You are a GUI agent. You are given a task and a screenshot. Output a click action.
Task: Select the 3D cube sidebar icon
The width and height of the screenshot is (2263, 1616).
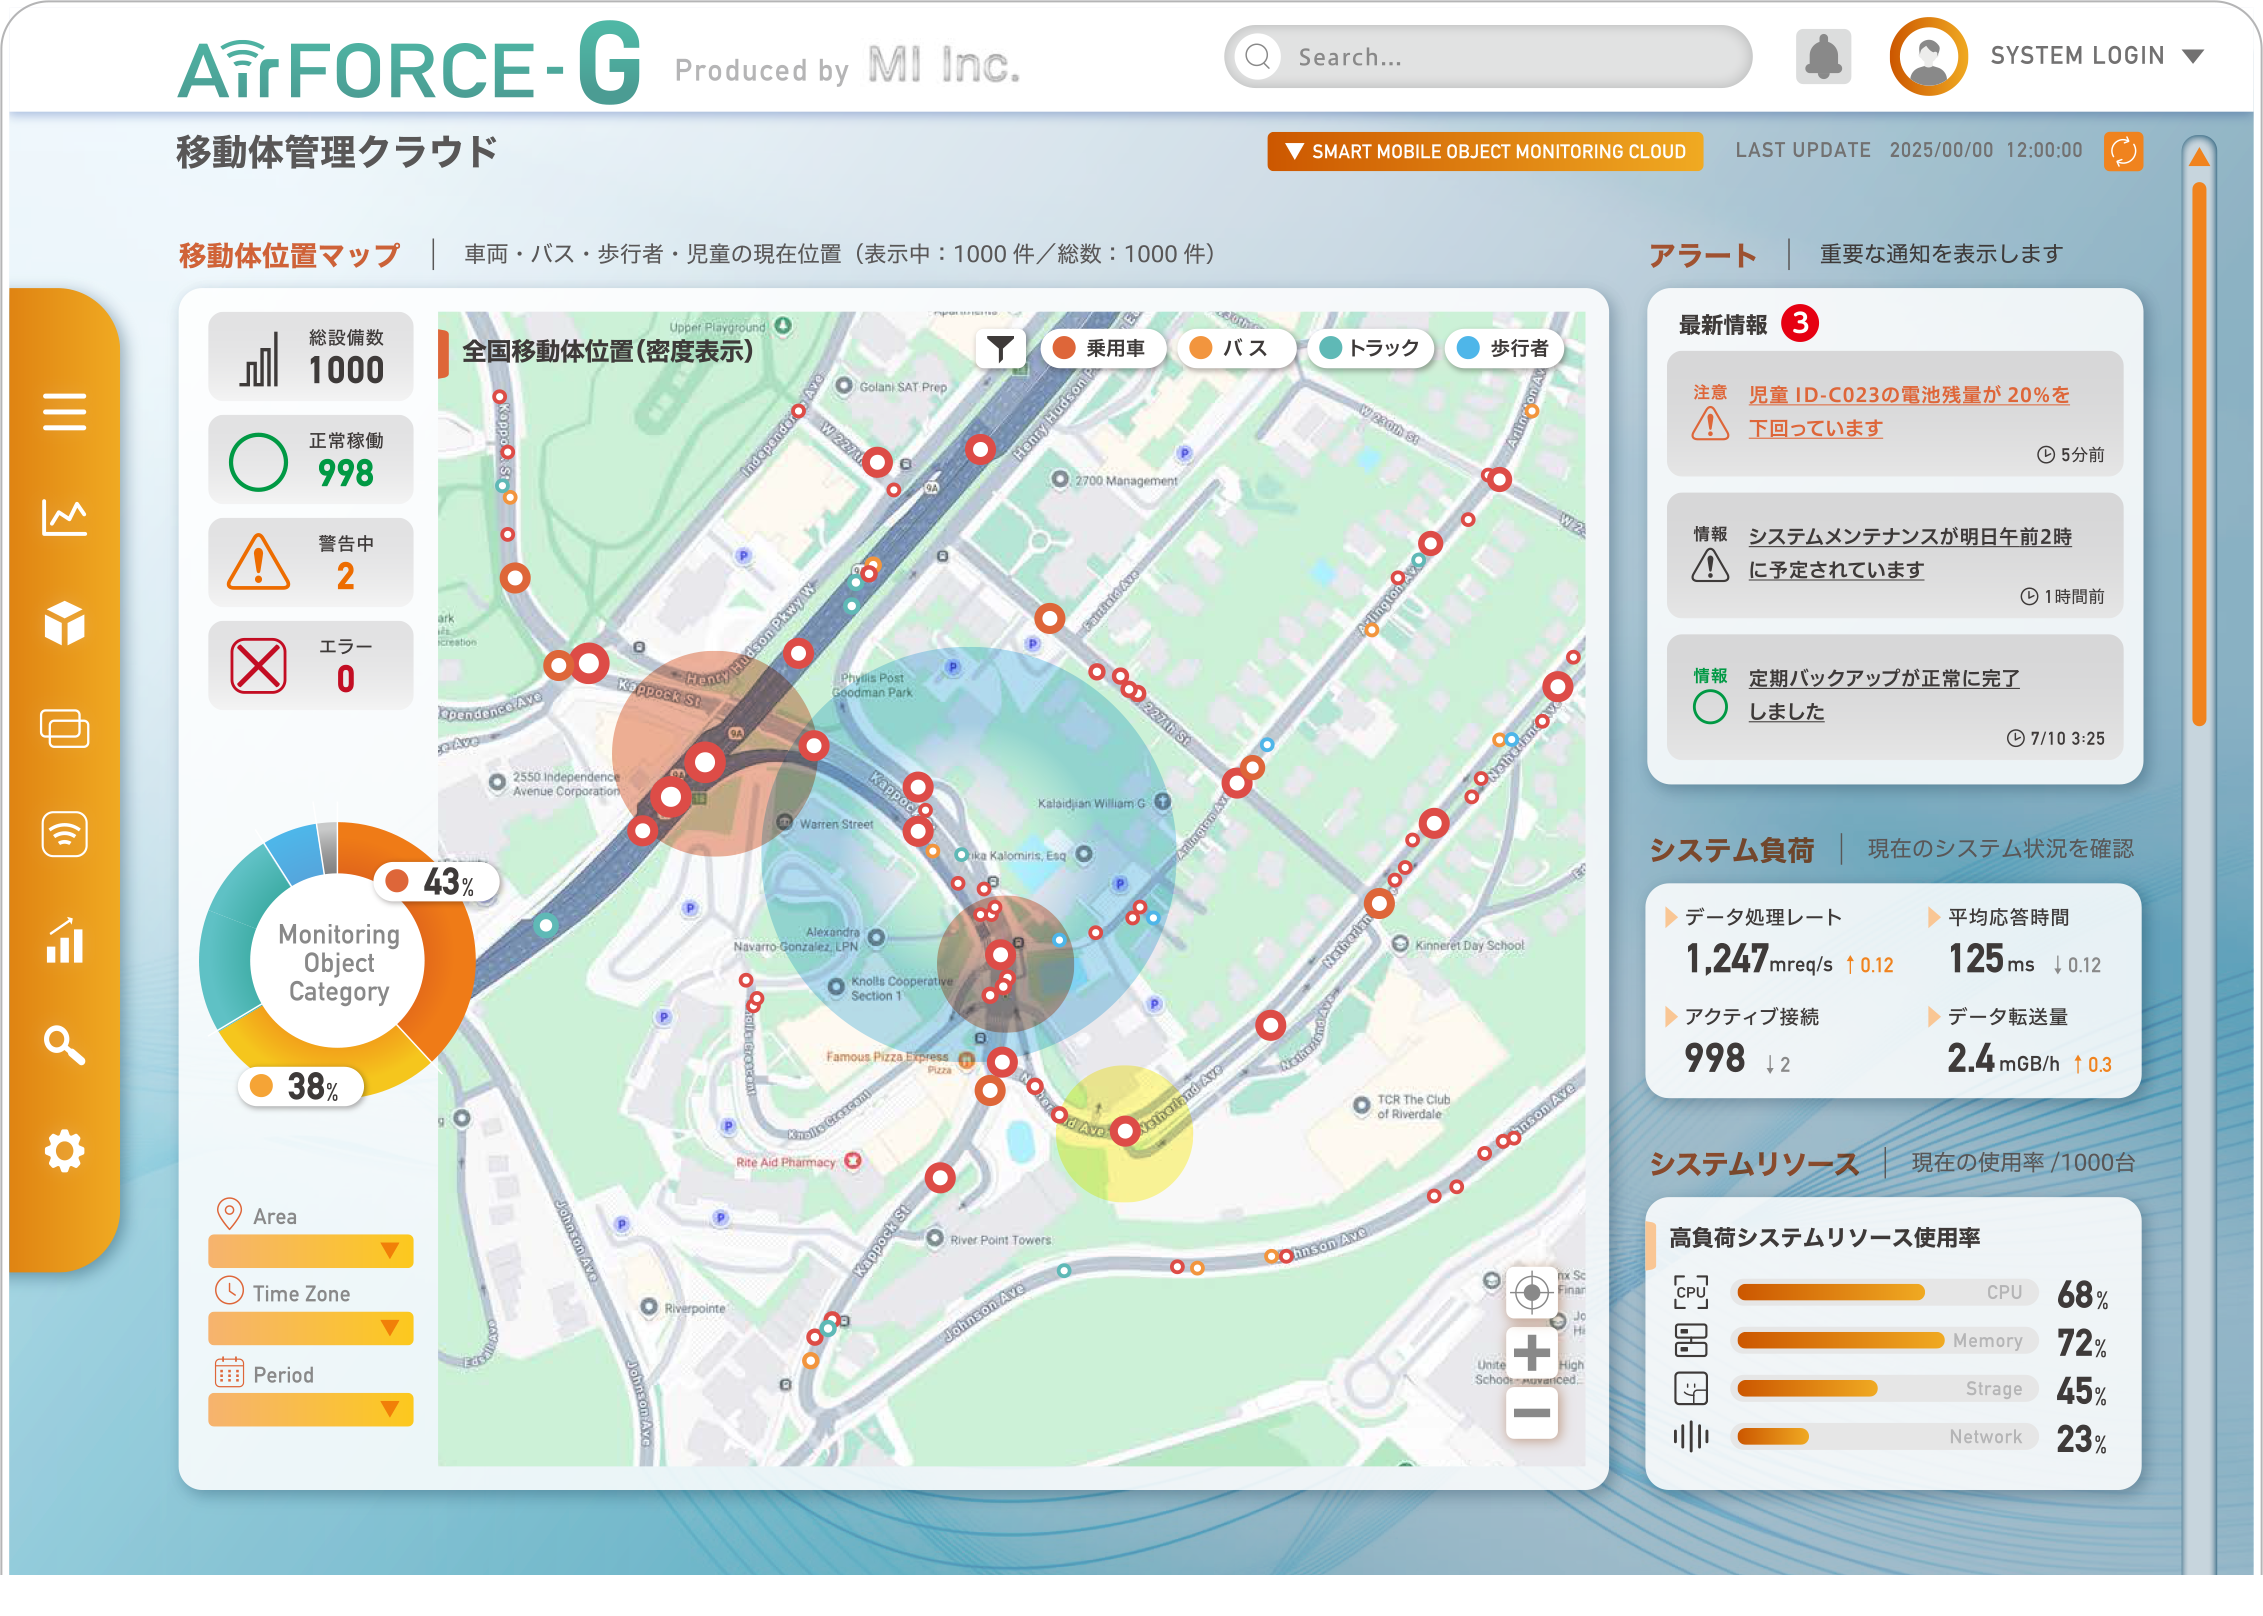tap(64, 623)
